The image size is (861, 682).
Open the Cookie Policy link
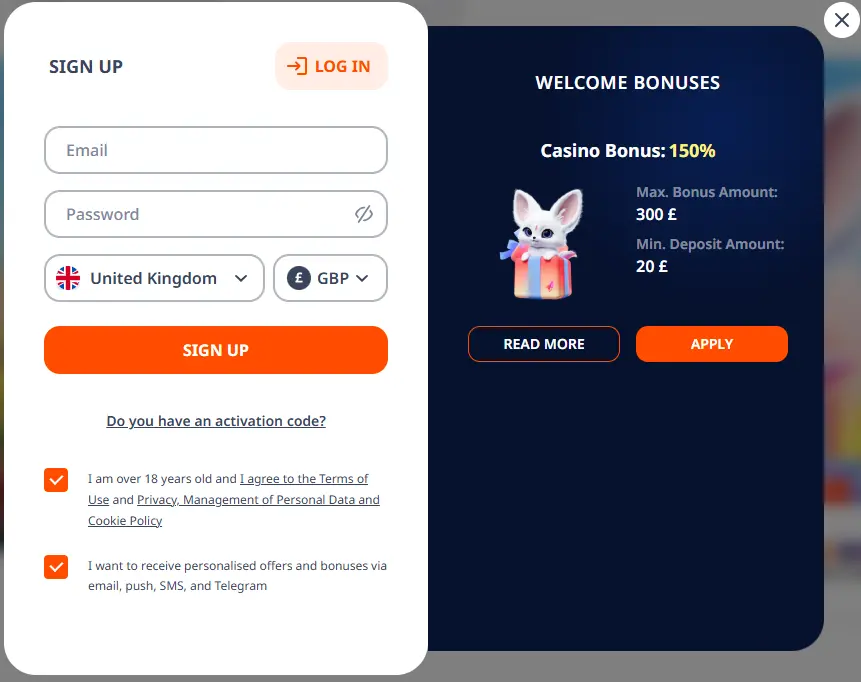point(124,520)
